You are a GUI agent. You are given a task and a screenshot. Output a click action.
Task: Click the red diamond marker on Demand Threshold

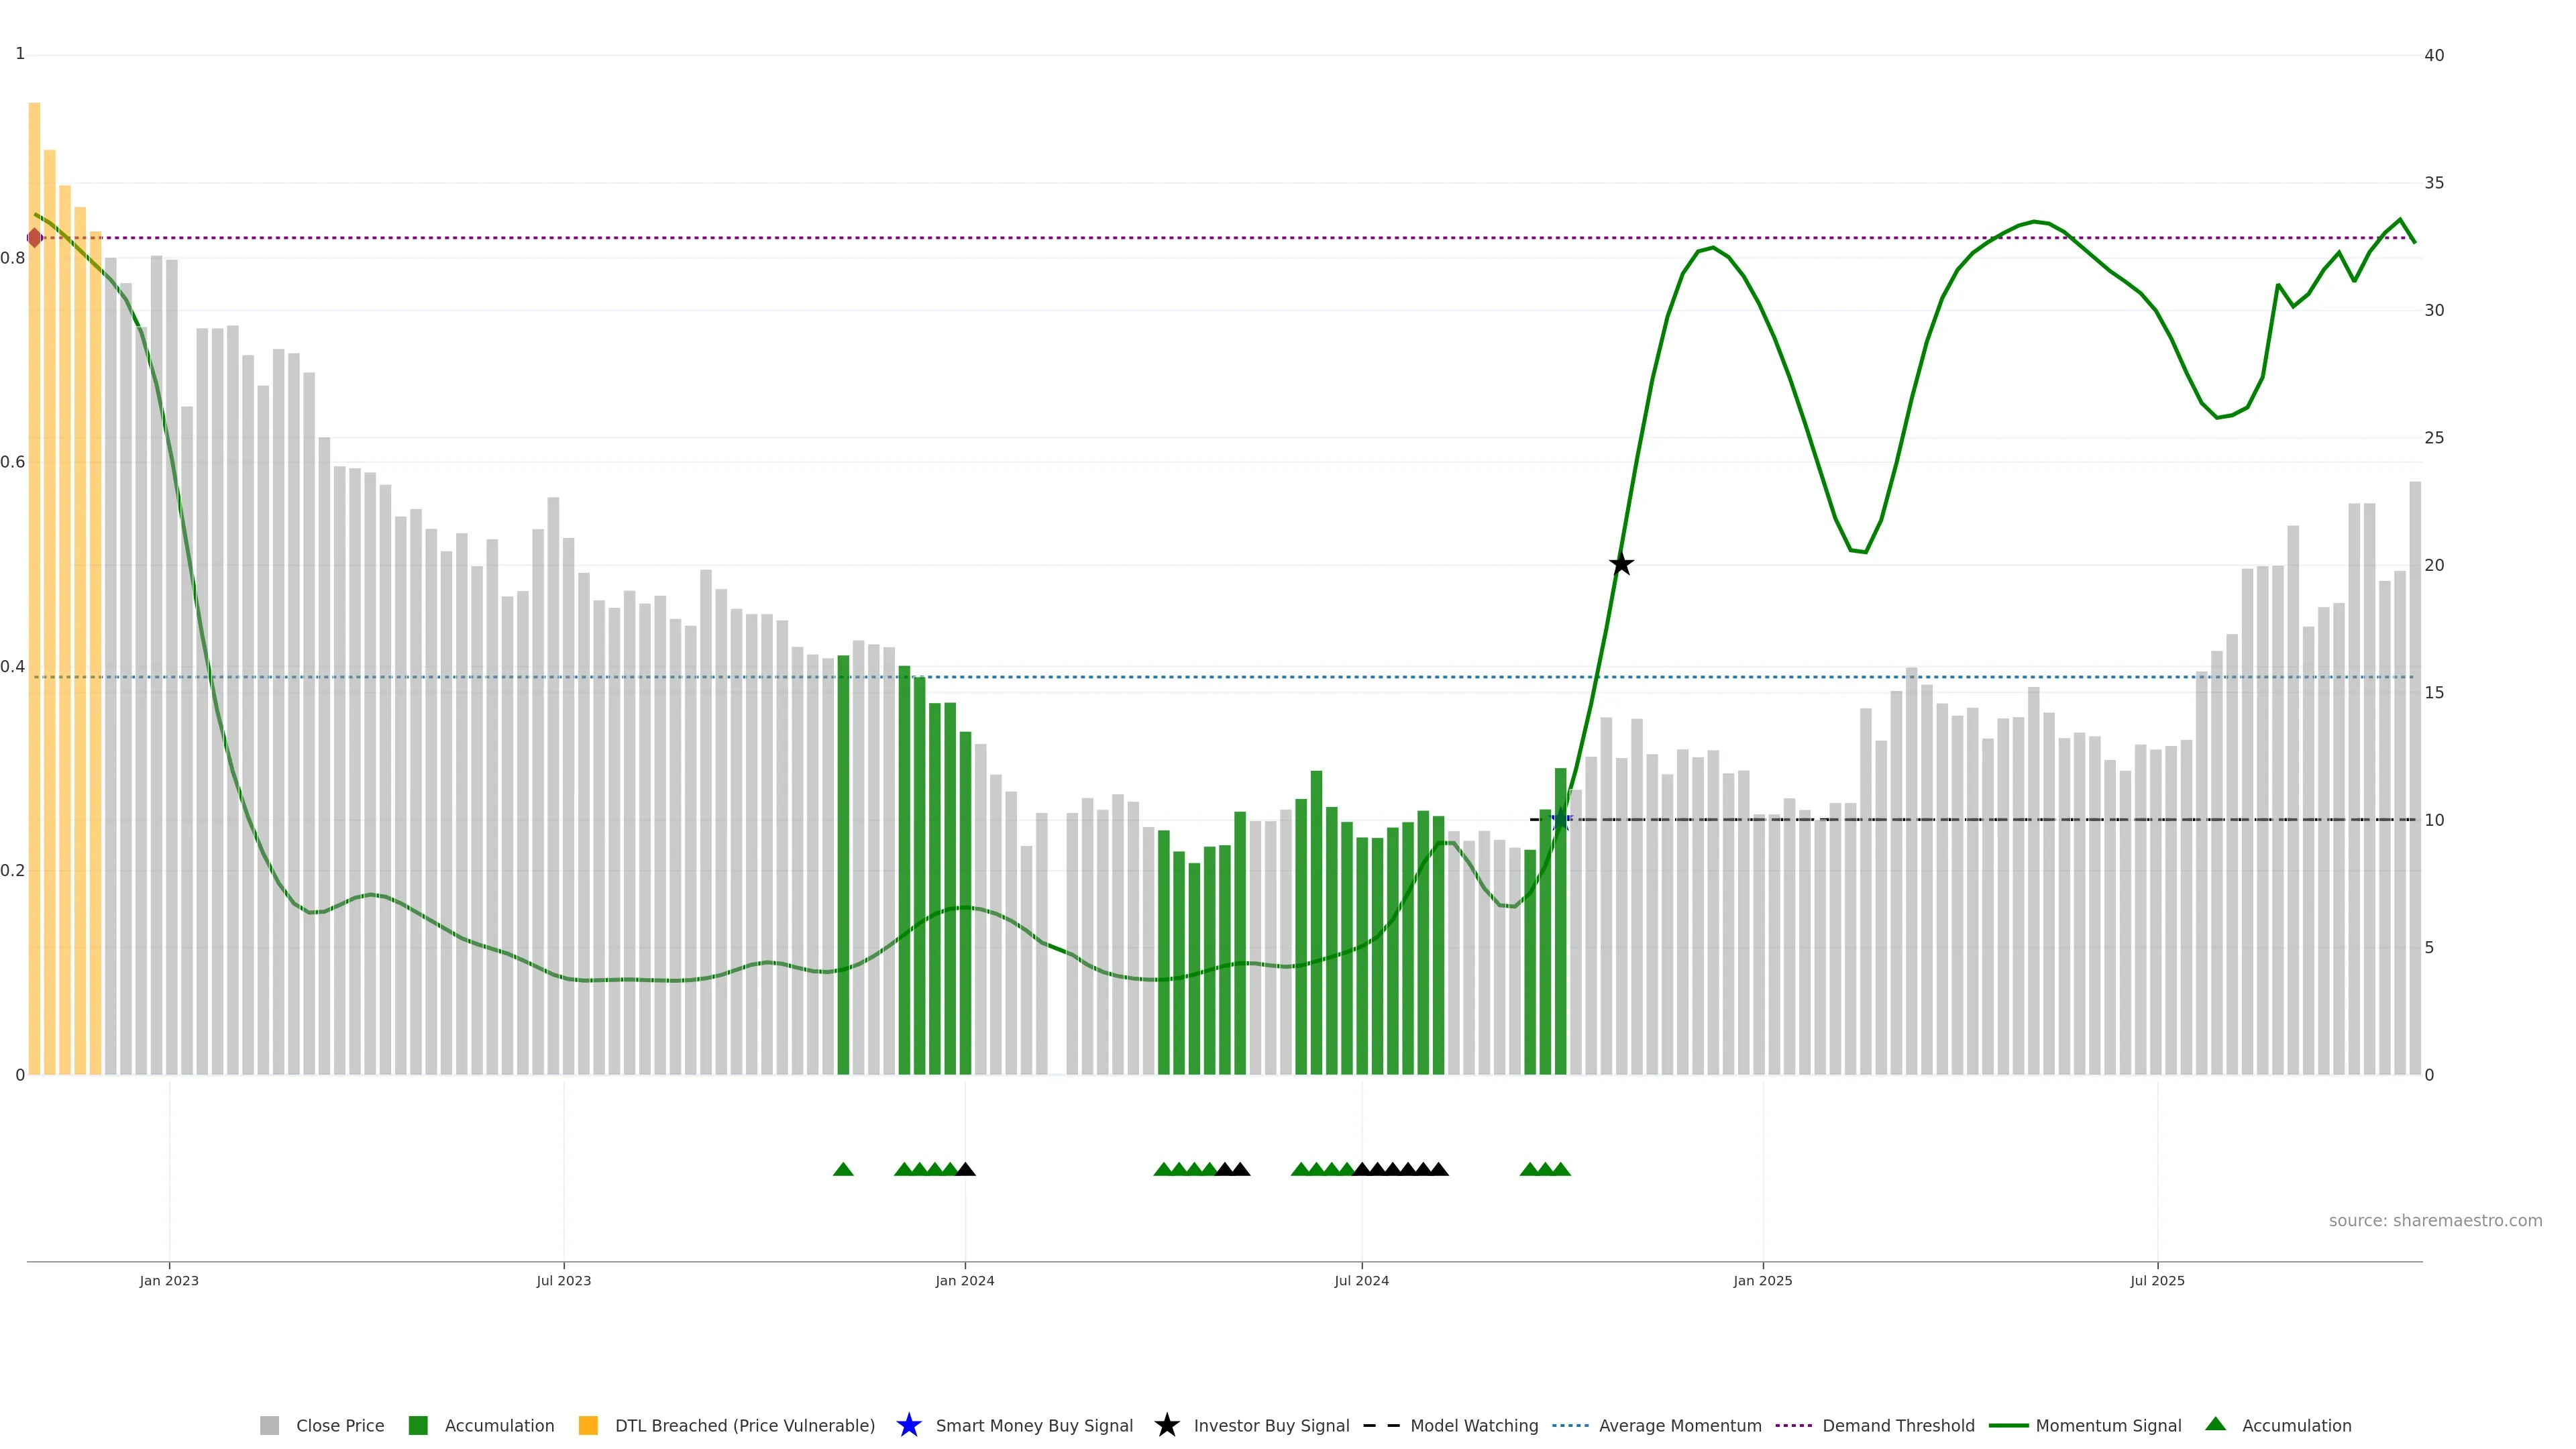point(35,238)
